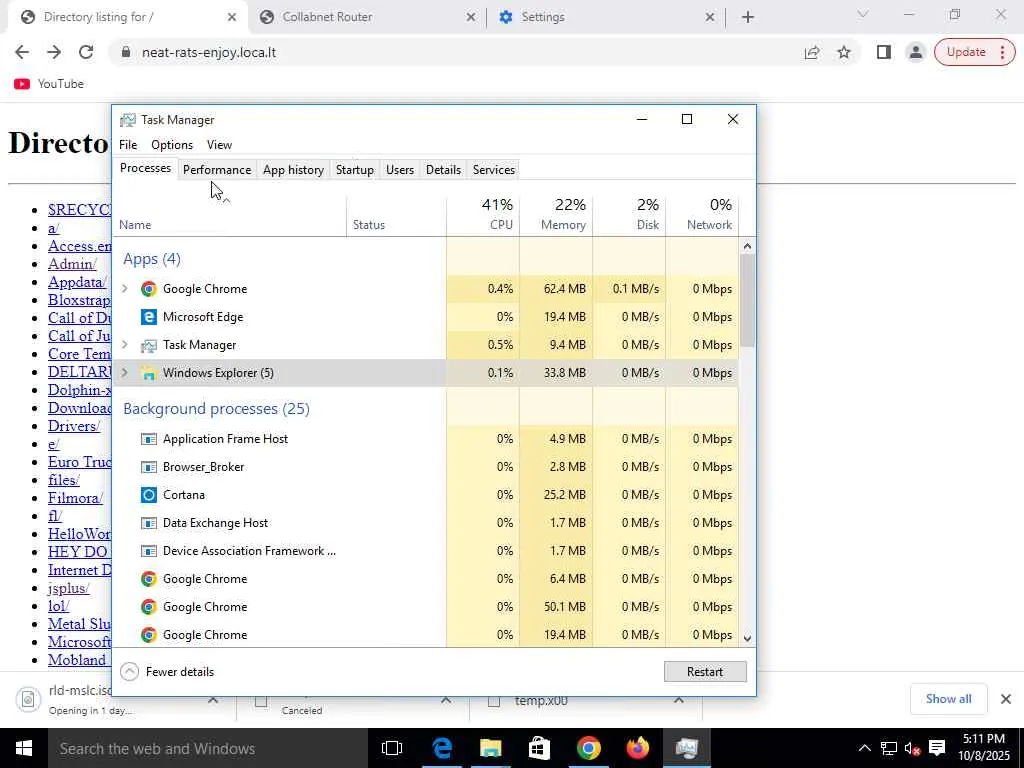Viewport: 1024px width, 768px height.
Task: Click the Browser_Broker process icon
Action: [x=149, y=467]
